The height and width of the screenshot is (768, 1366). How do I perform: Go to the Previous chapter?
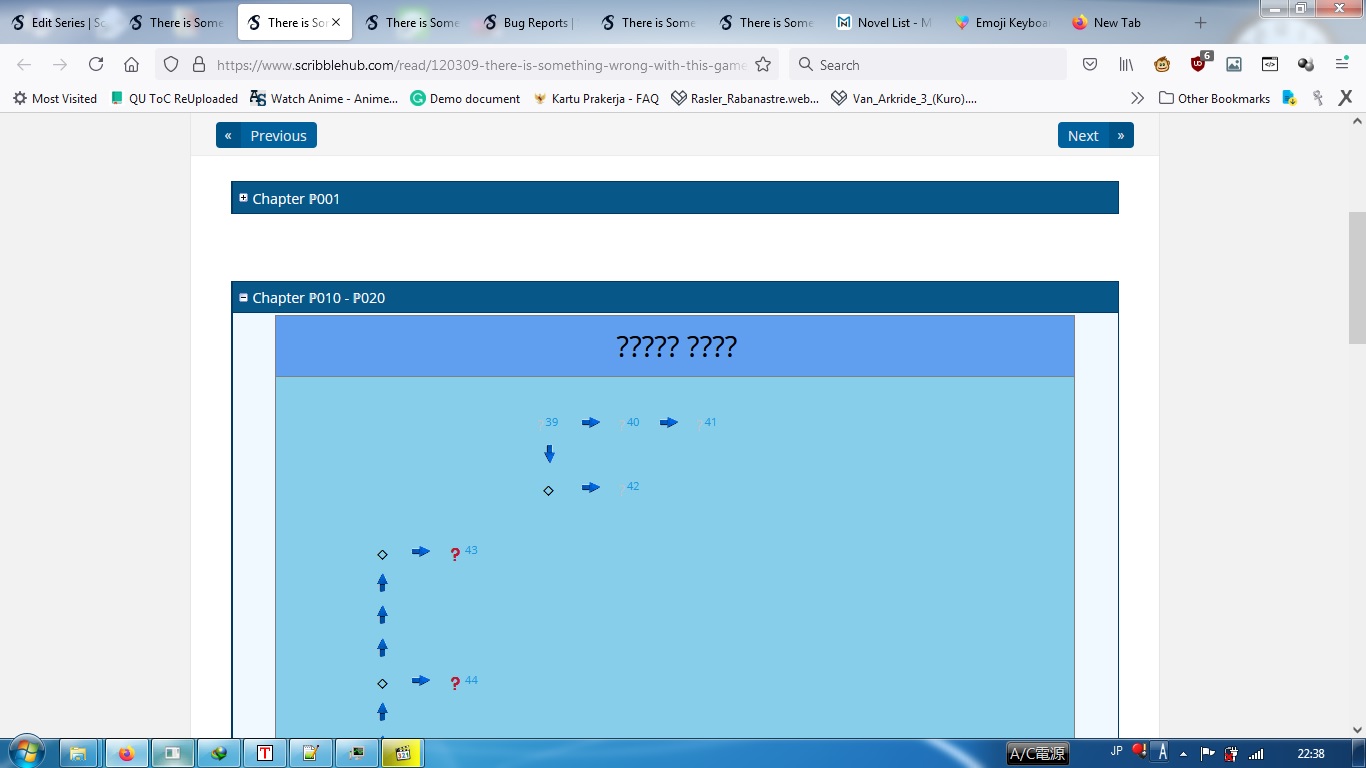pyautogui.click(x=266, y=135)
